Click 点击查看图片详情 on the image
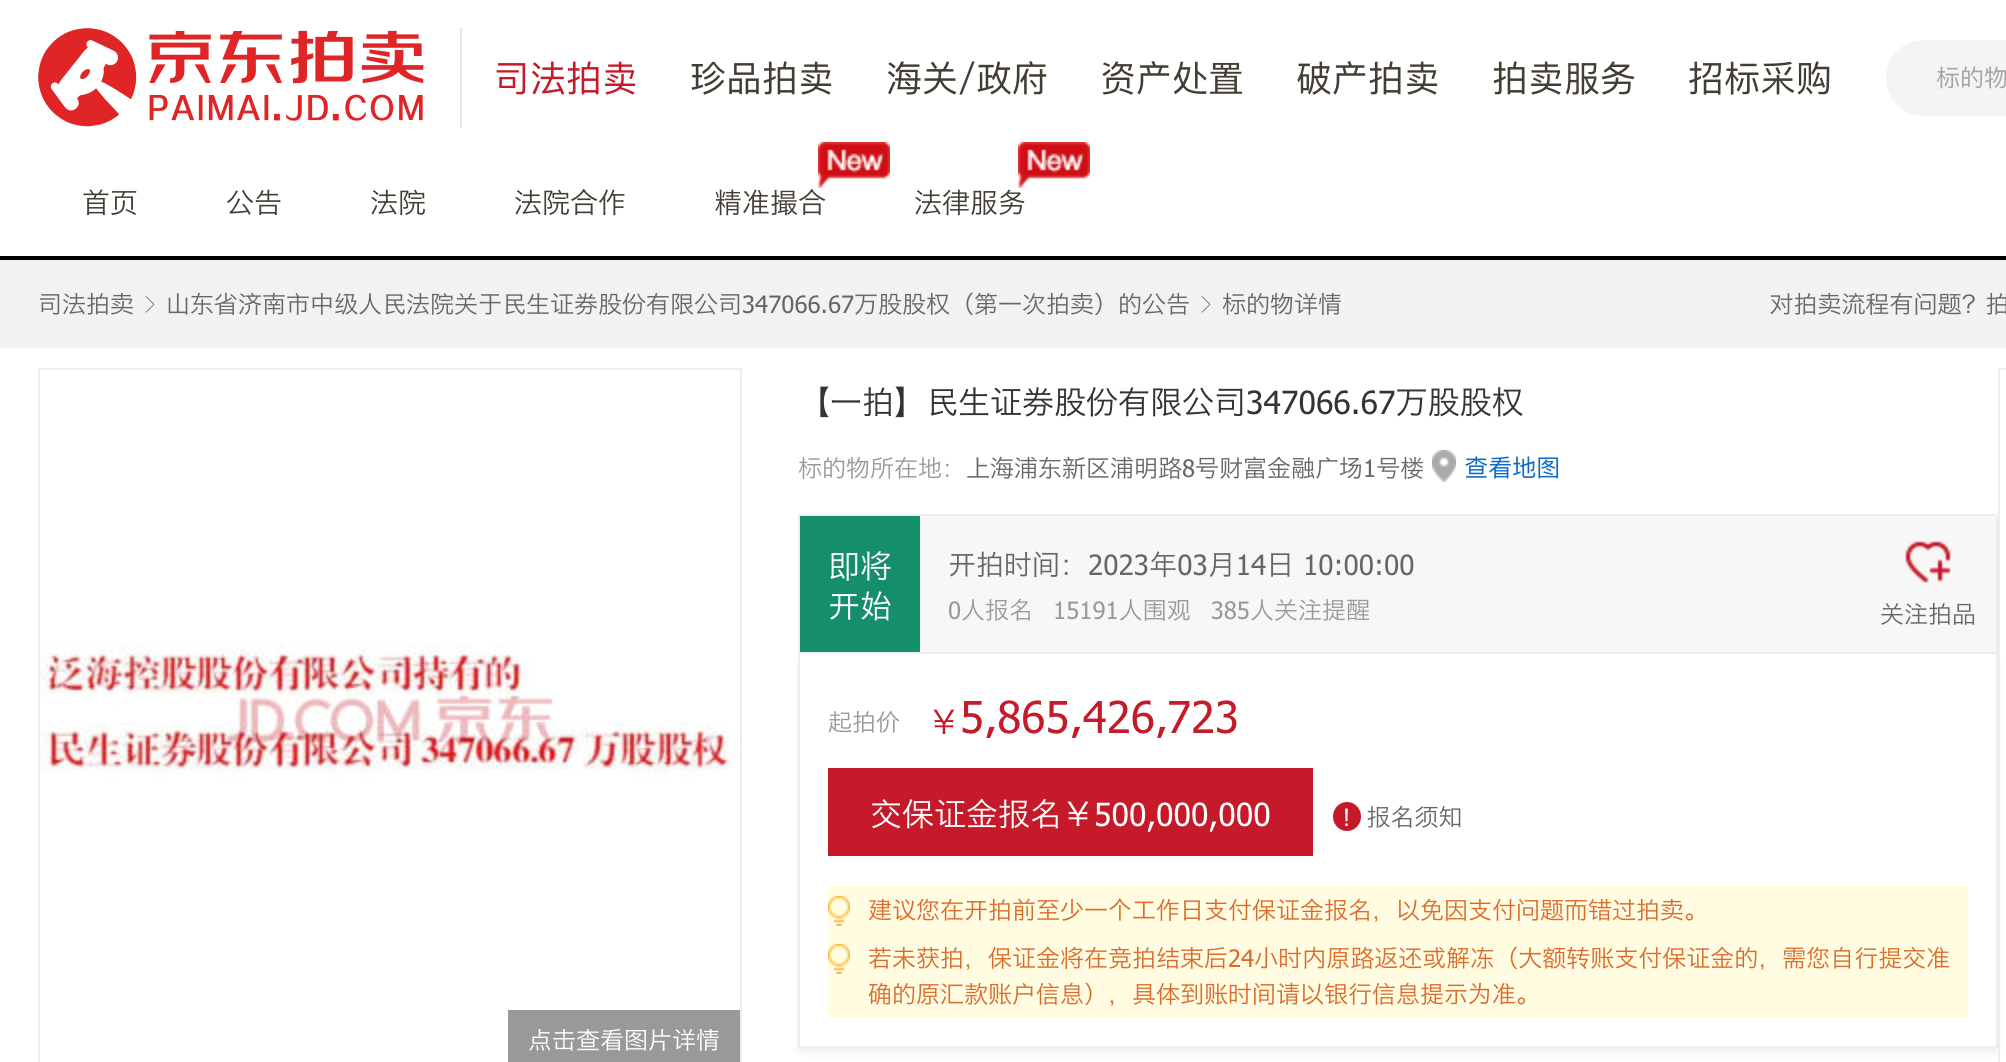This screenshot has height=1062, width=2006. (624, 1038)
